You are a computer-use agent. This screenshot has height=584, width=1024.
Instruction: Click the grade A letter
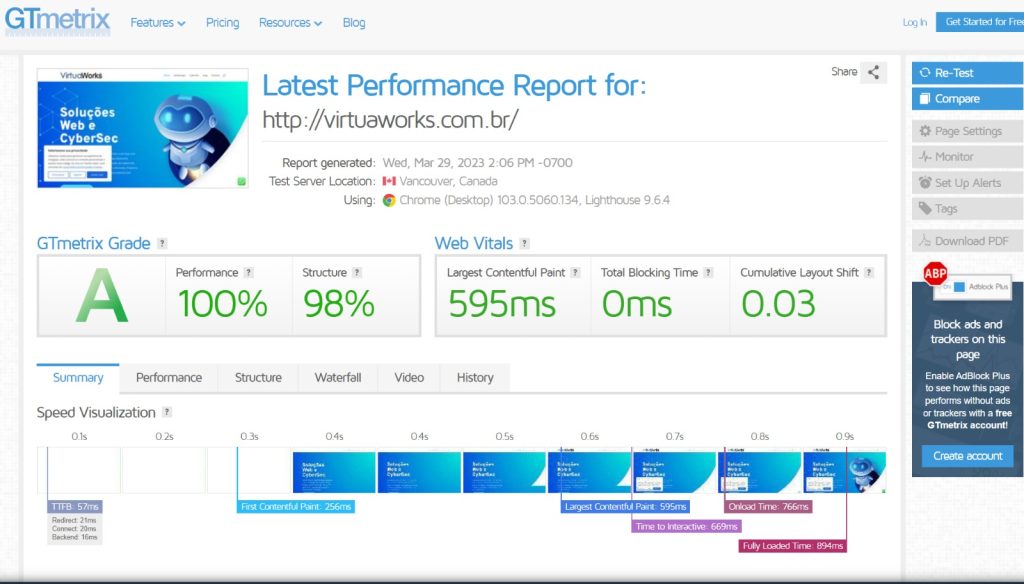click(x=102, y=297)
